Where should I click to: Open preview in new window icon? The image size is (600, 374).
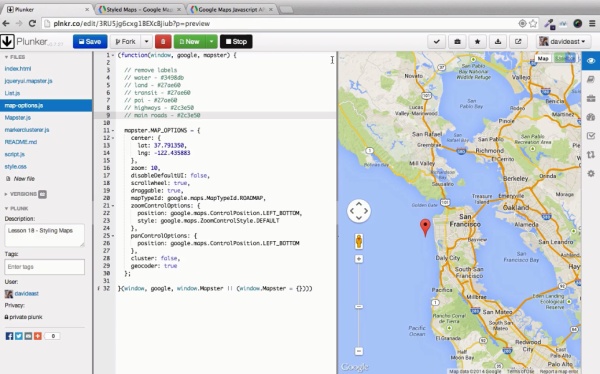518,41
